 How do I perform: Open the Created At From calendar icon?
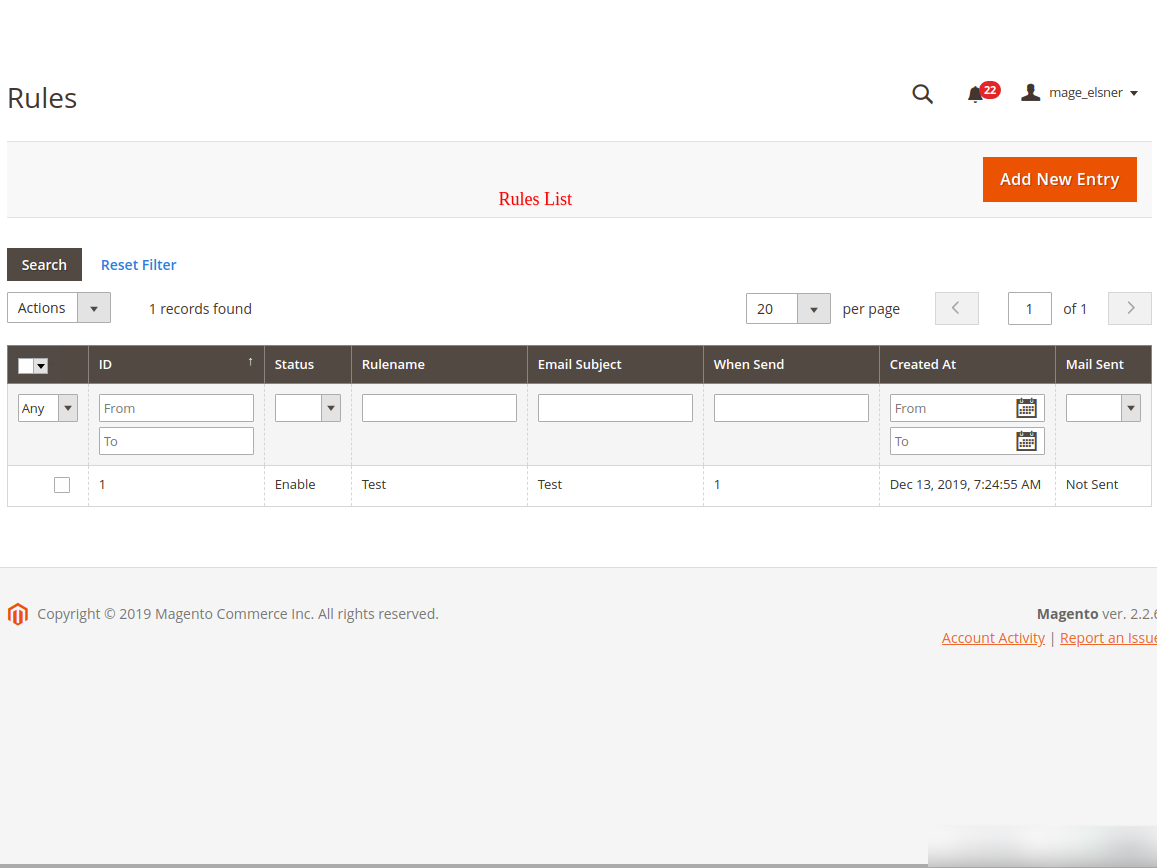pos(1026,408)
